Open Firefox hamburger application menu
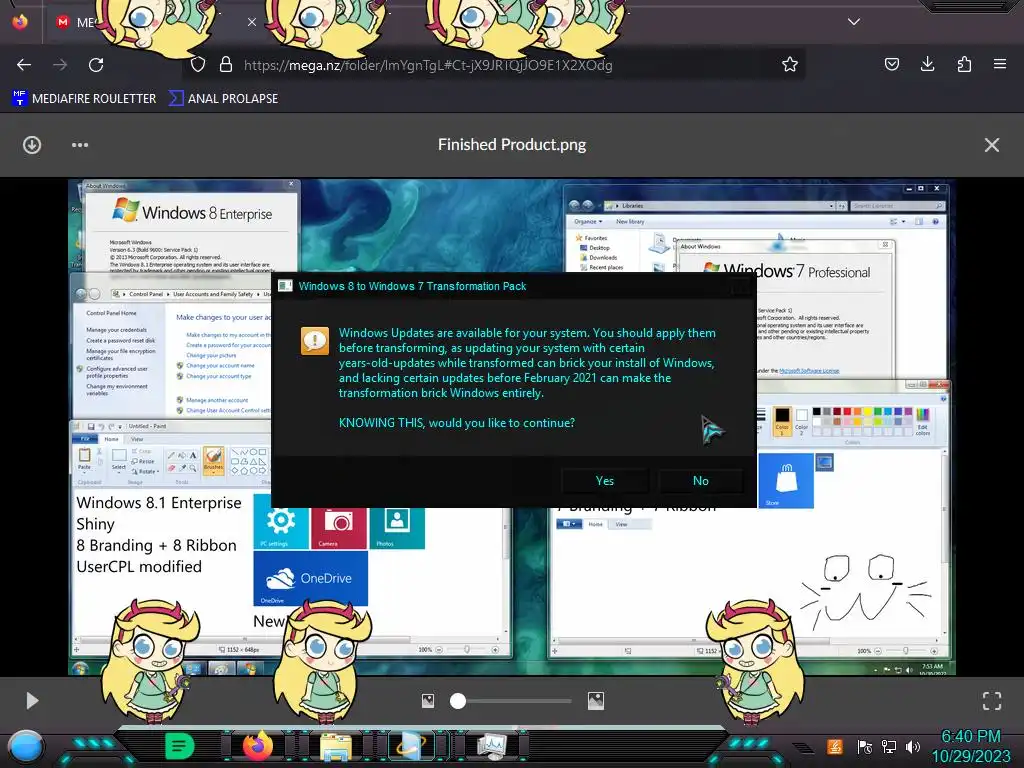This screenshot has width=1024, height=768. tap(999, 64)
